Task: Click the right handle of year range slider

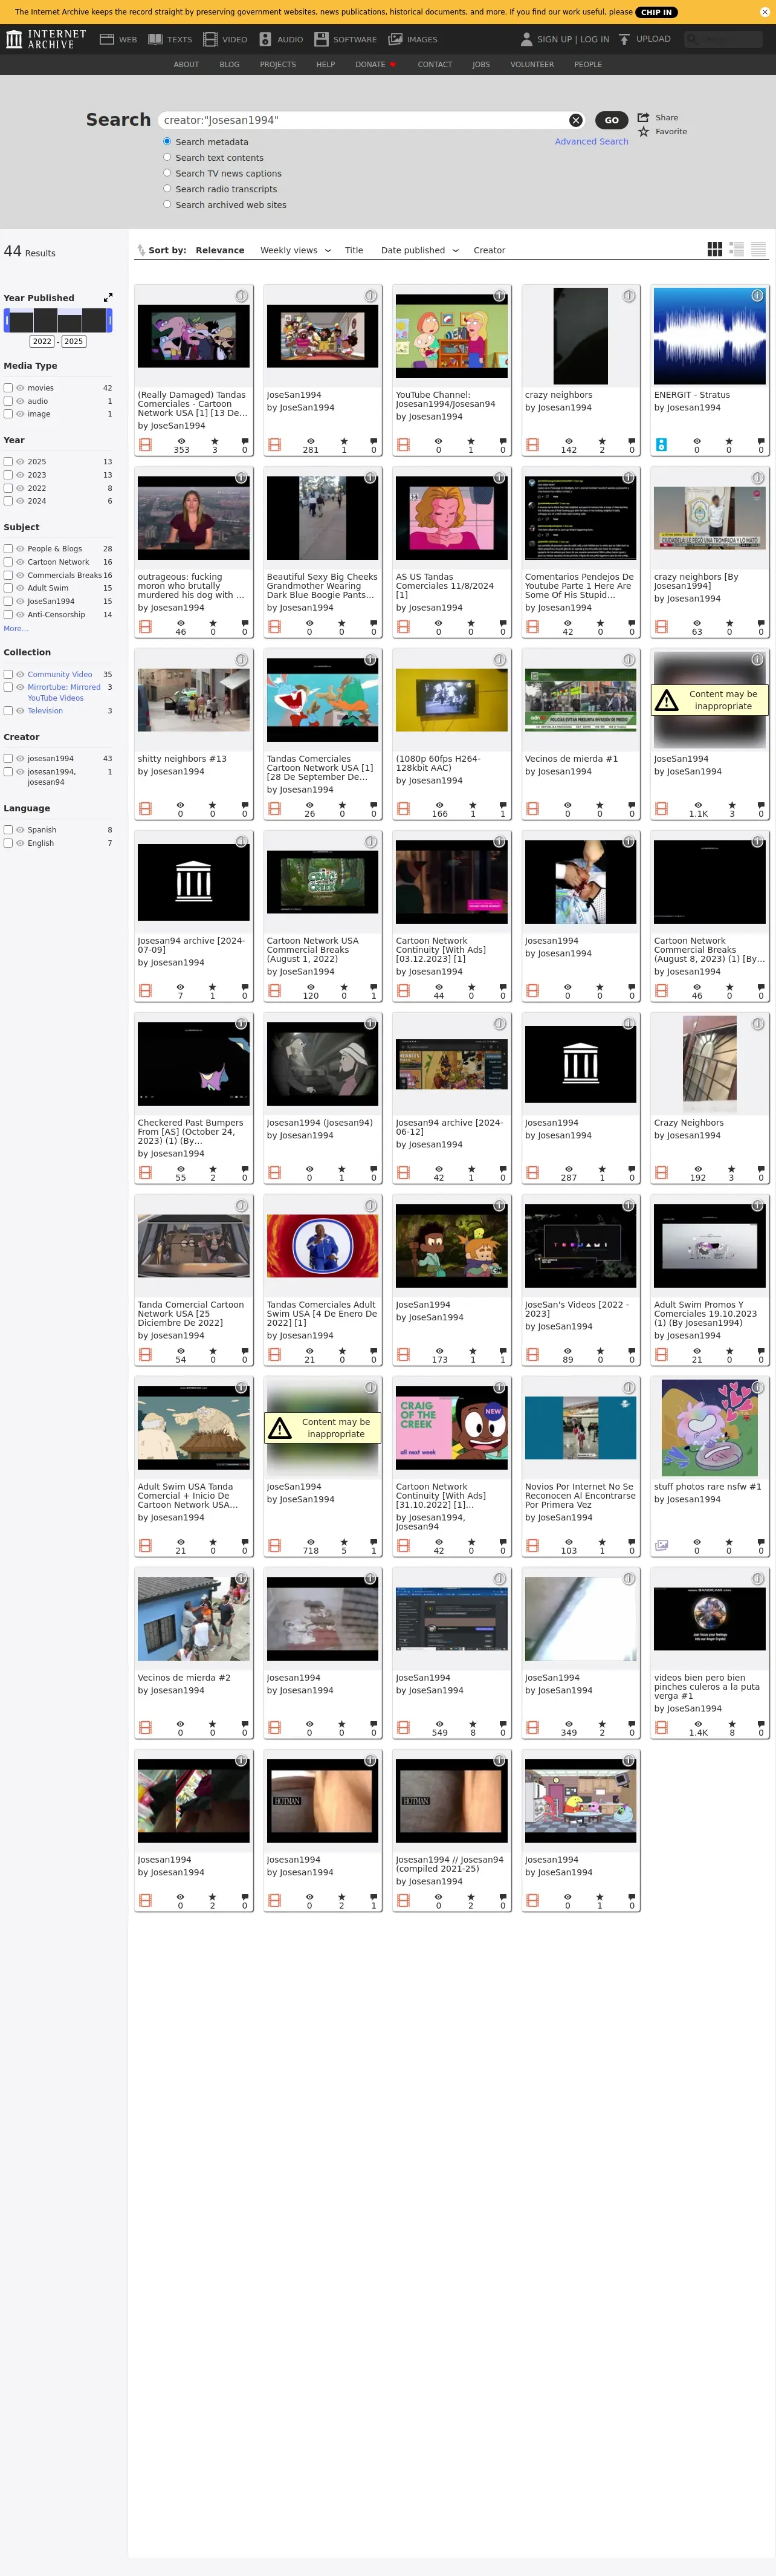Action: tap(109, 320)
